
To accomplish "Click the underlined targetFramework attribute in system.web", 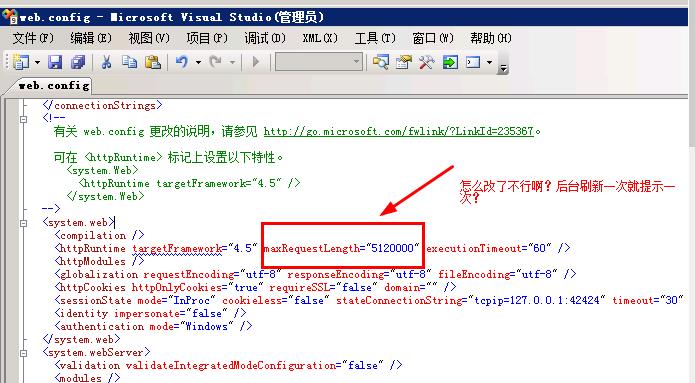I will tap(177, 249).
